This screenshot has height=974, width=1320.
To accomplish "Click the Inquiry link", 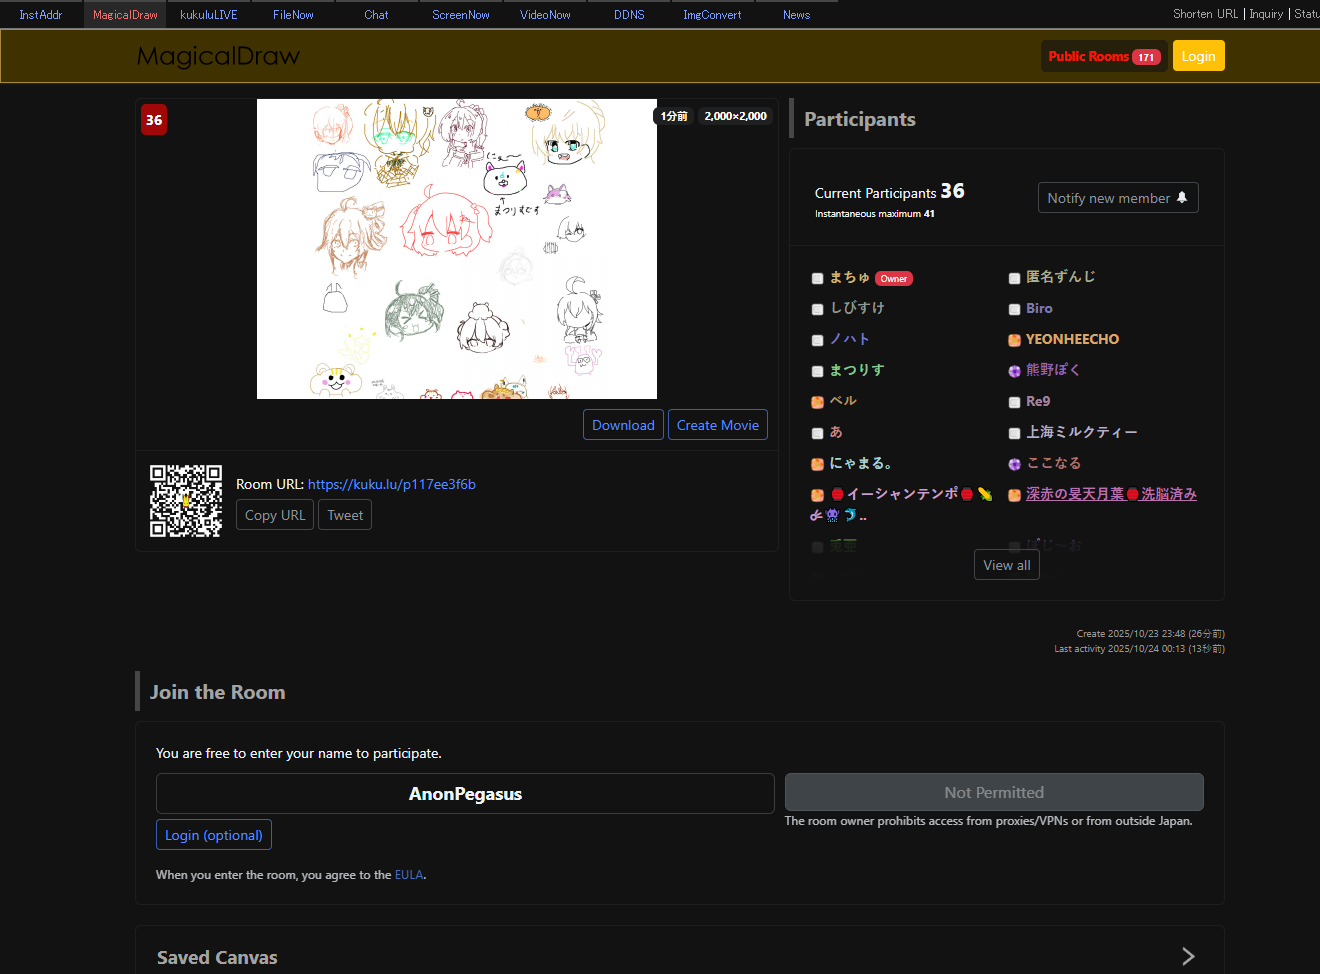I will (x=1266, y=14).
